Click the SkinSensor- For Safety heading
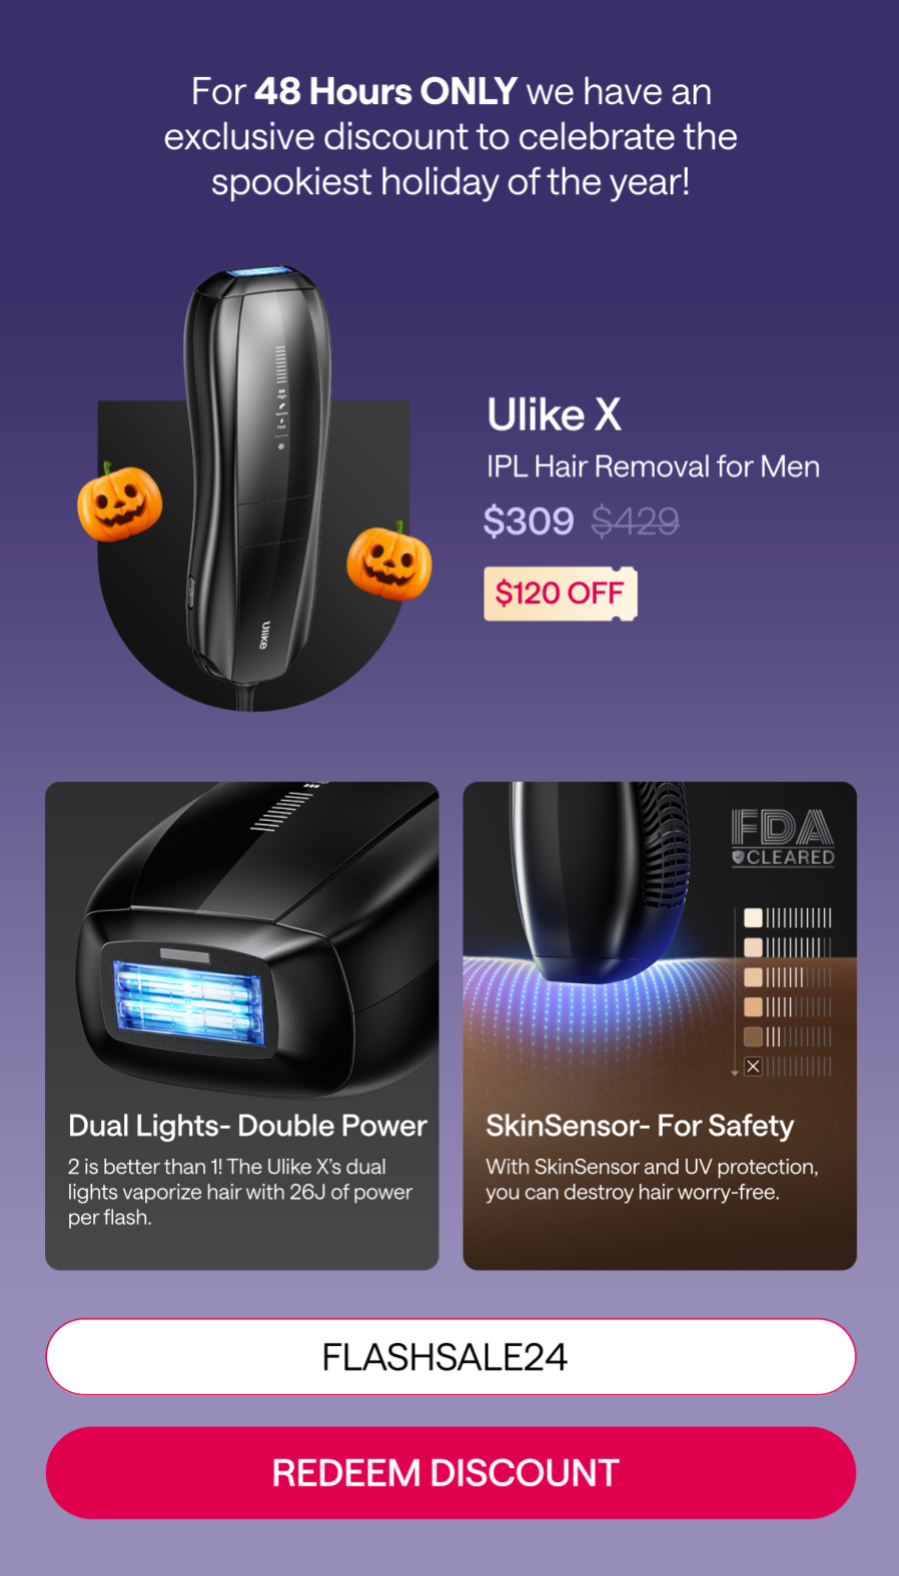The width and height of the screenshot is (899, 1576). pos(640,1126)
